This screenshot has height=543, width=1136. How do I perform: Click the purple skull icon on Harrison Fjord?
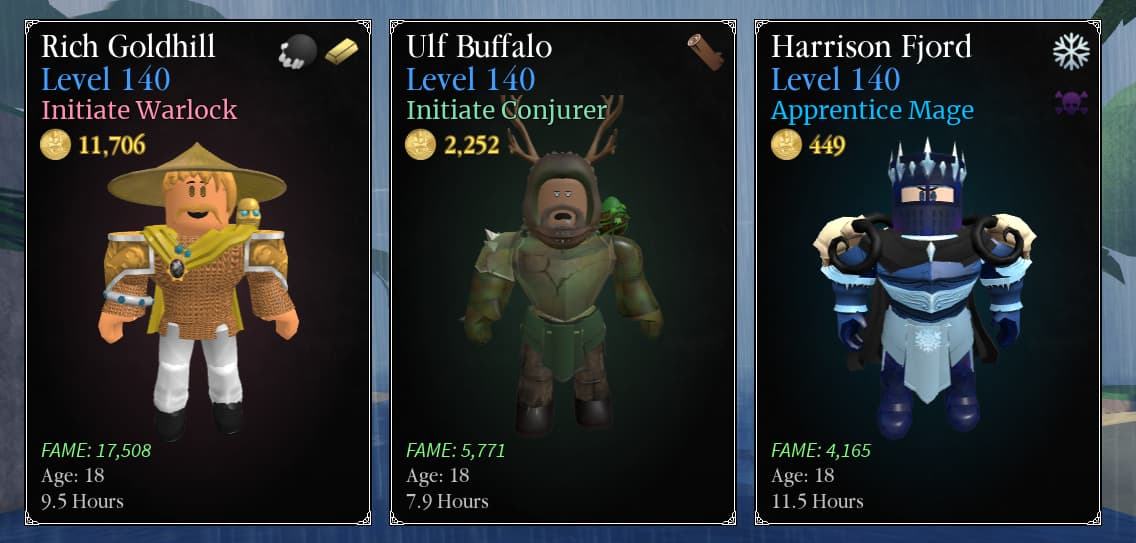coord(1071,105)
